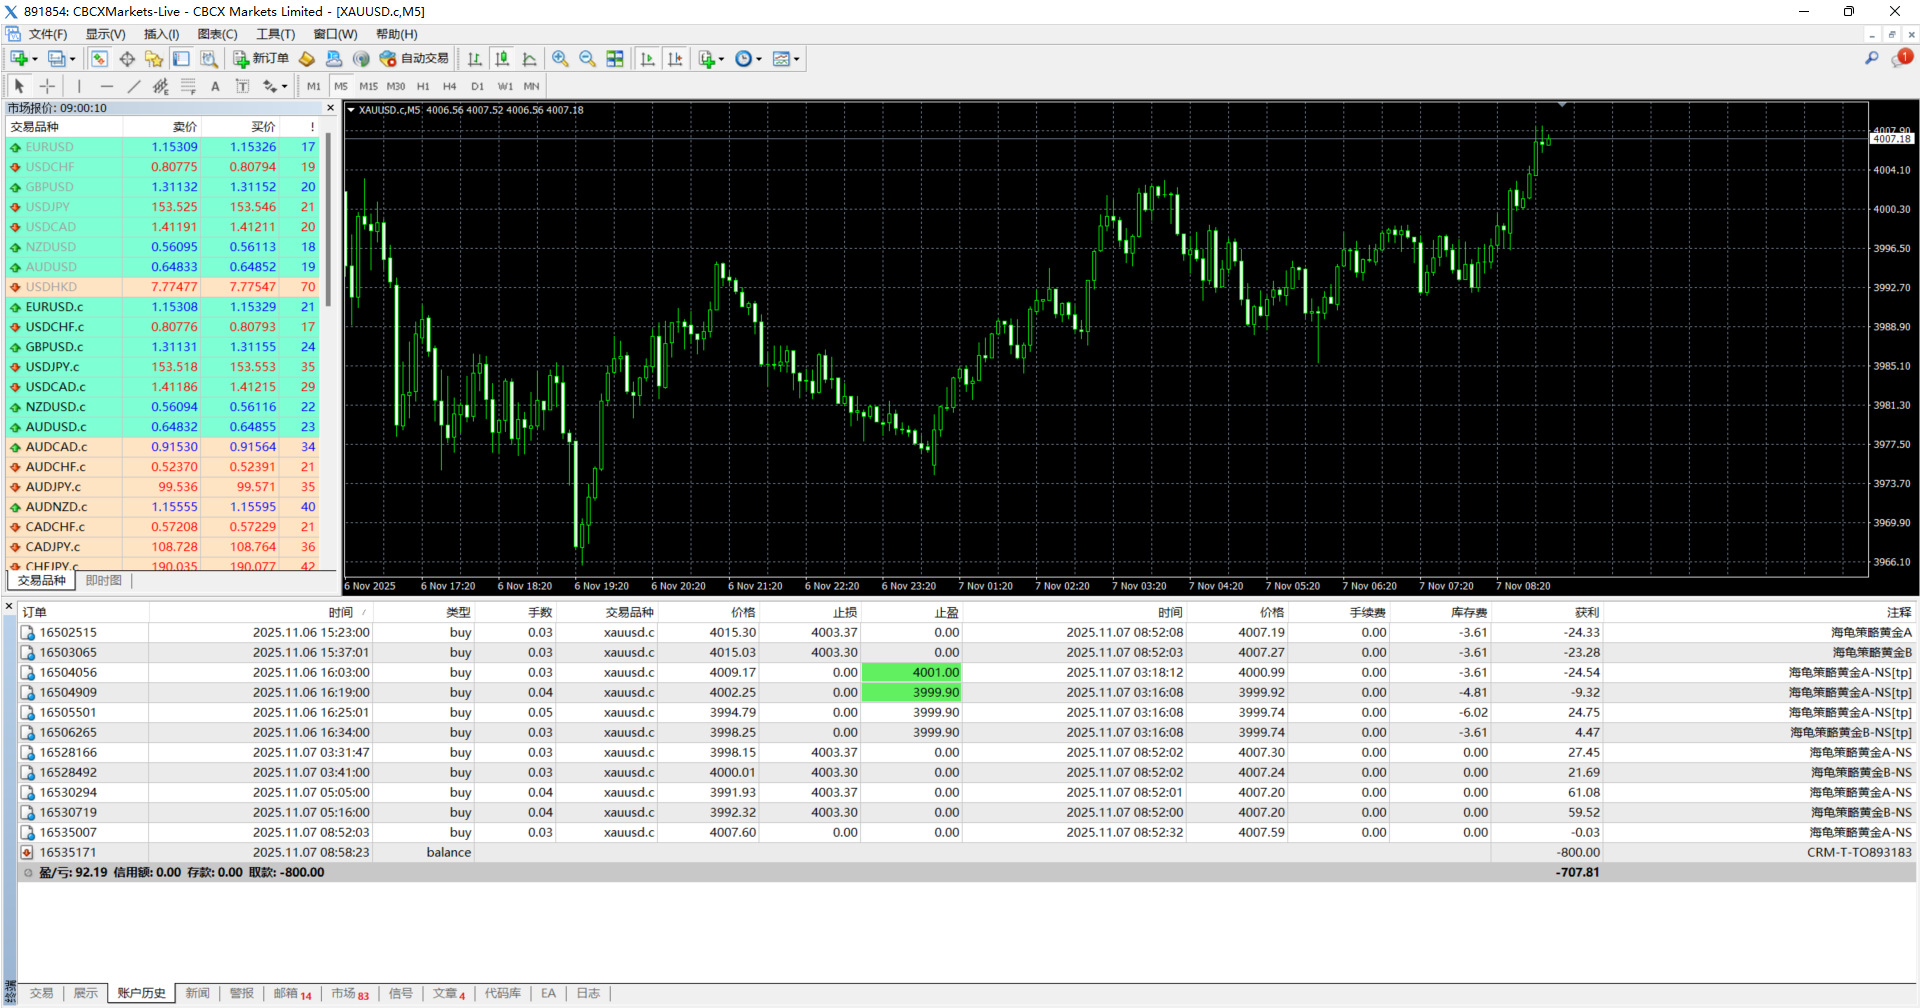The width and height of the screenshot is (1920, 1008).
Task: Select the USDHKD row in Market Watch
Action: pos(51,287)
